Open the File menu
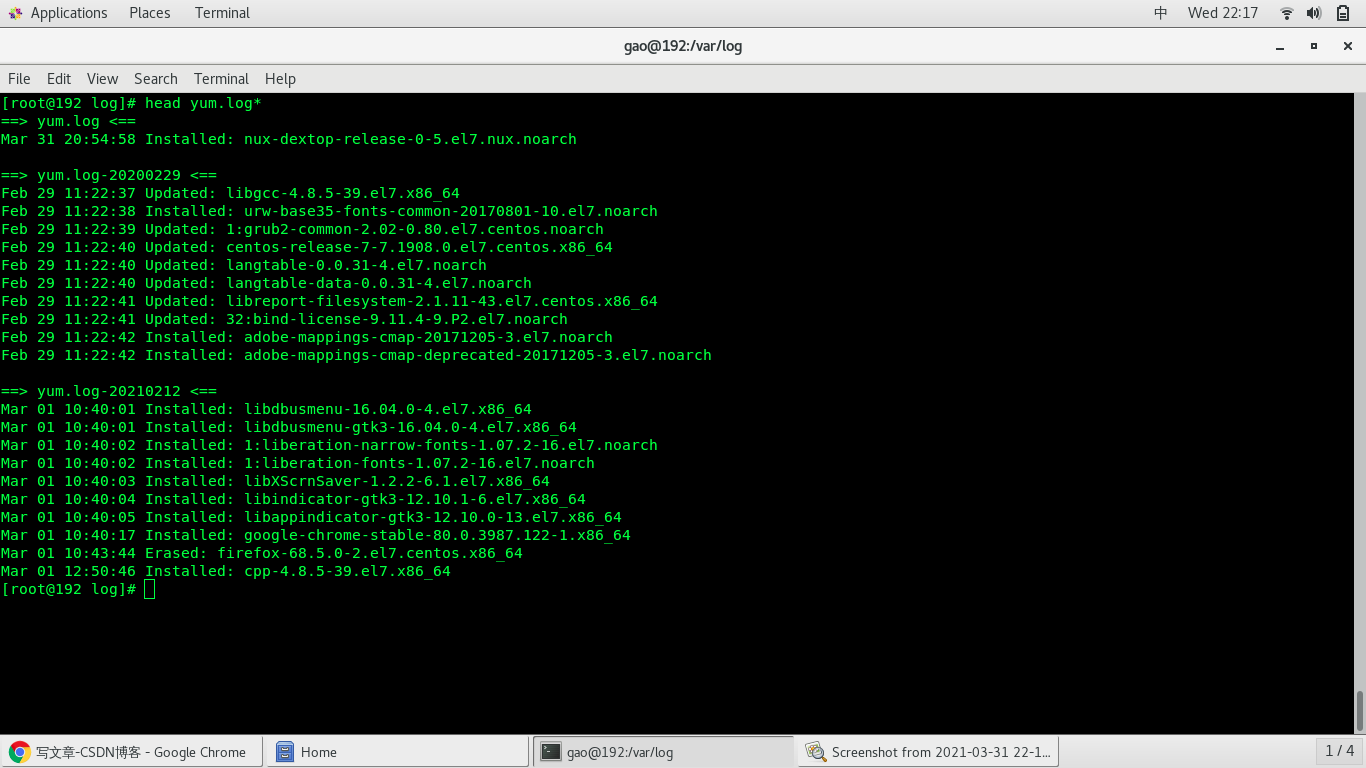Viewport: 1366px width, 768px height. tap(19, 79)
